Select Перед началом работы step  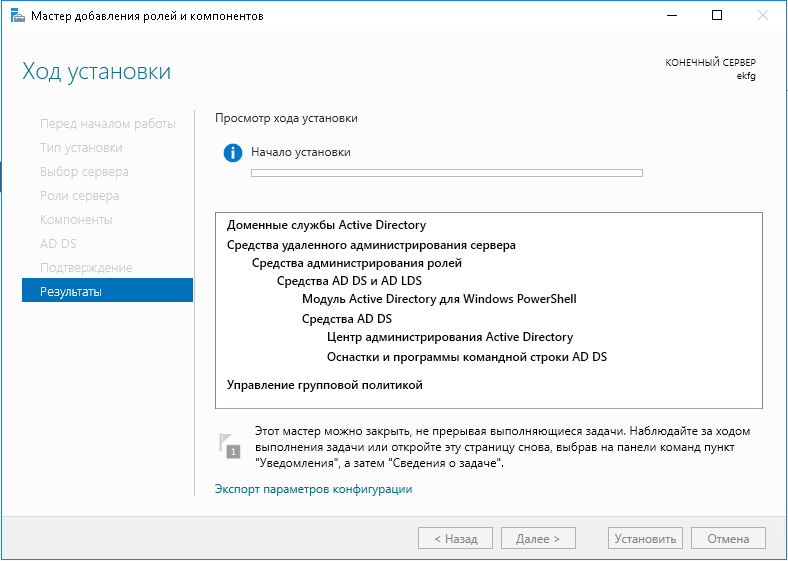(107, 123)
